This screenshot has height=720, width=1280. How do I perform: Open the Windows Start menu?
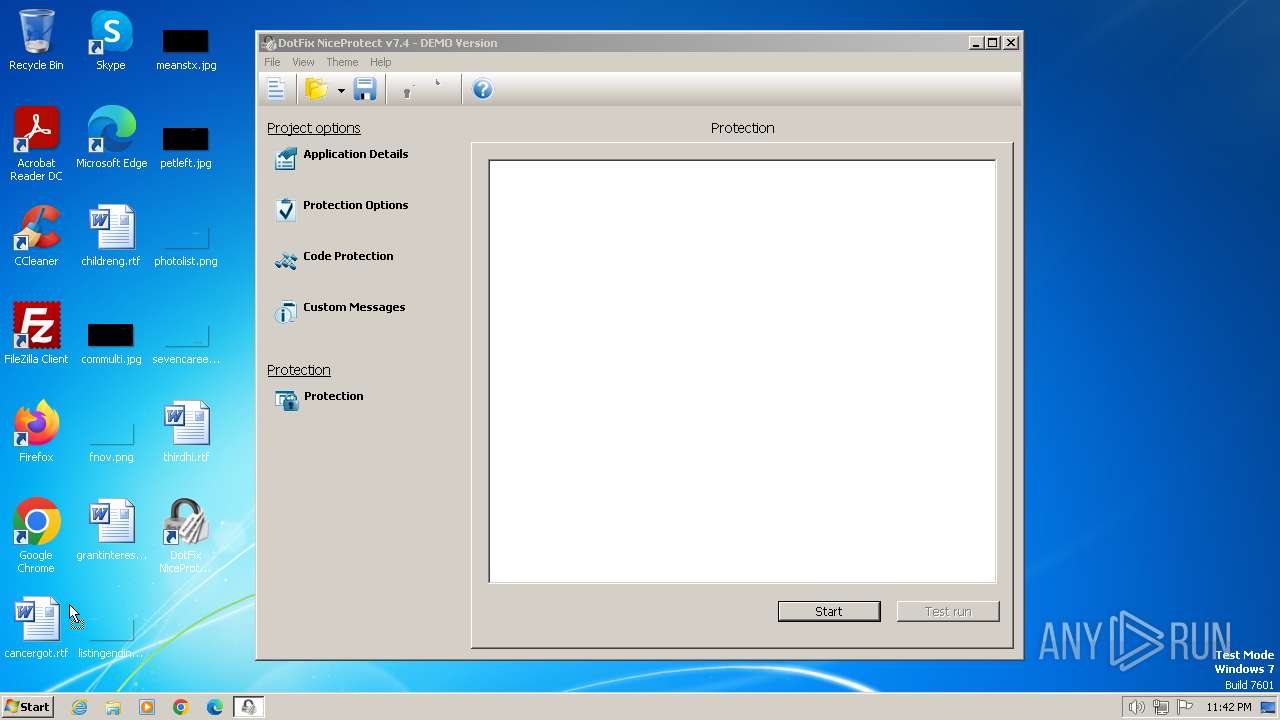[x=27, y=706]
